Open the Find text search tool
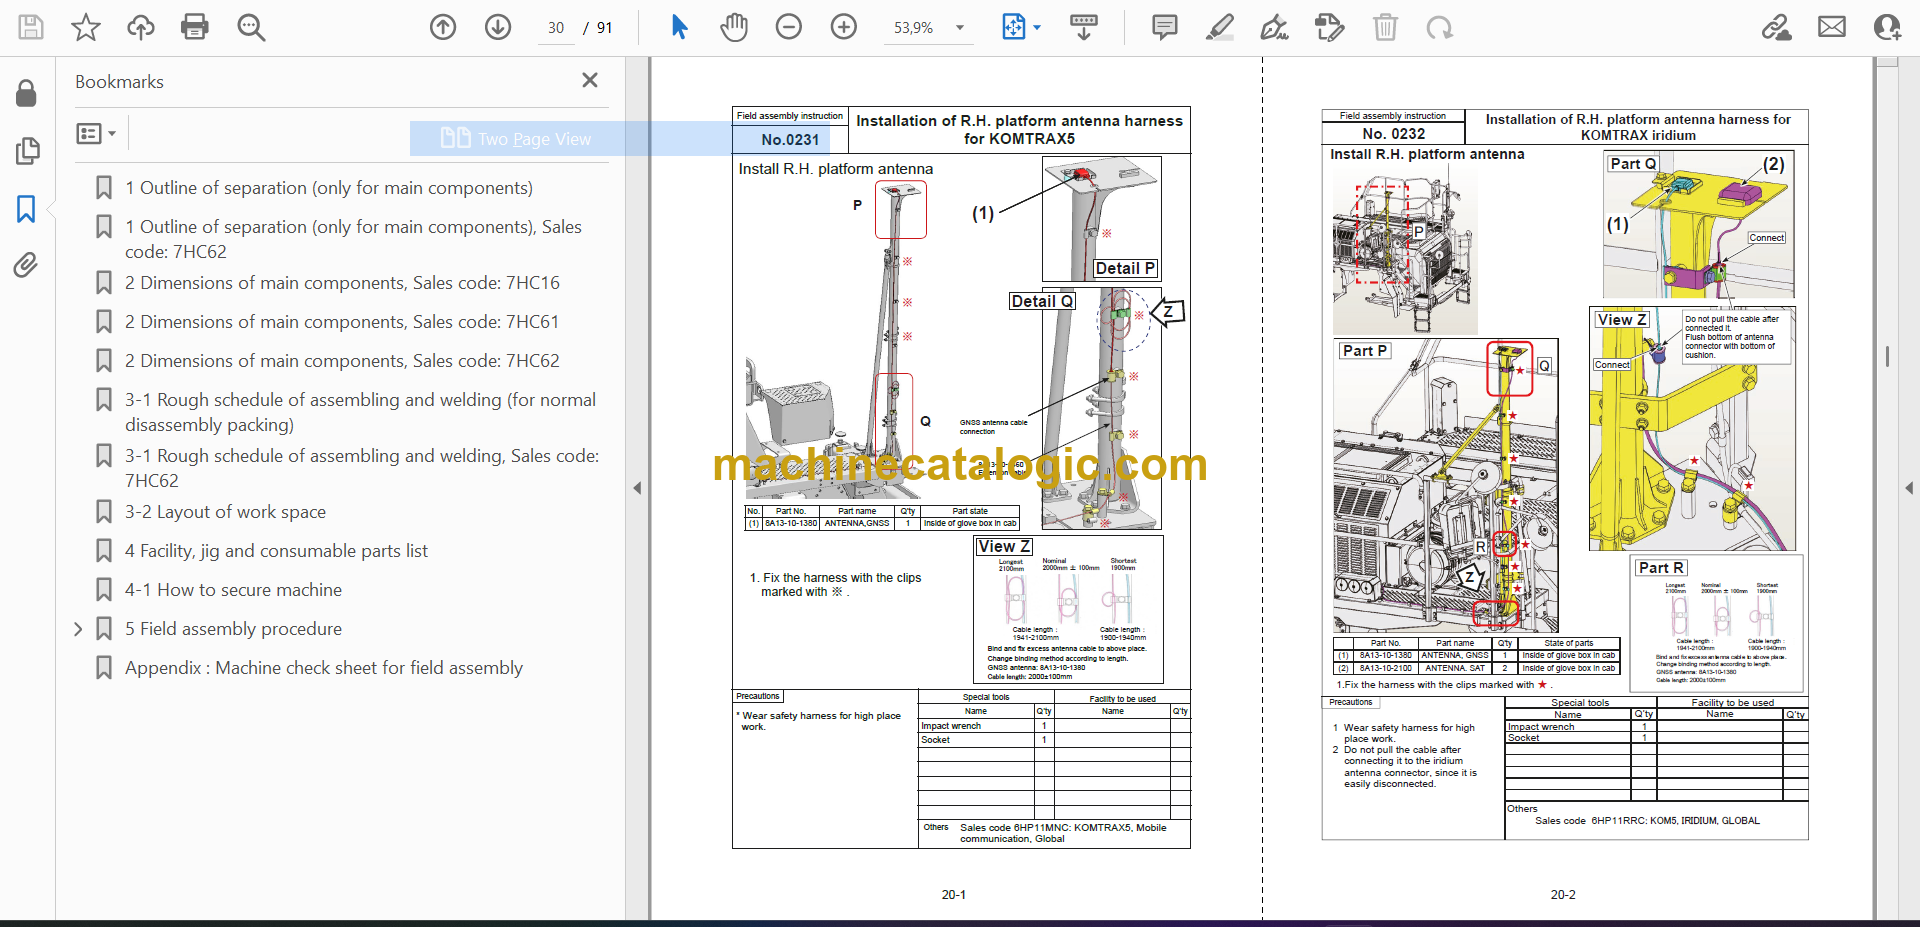 pos(250,27)
